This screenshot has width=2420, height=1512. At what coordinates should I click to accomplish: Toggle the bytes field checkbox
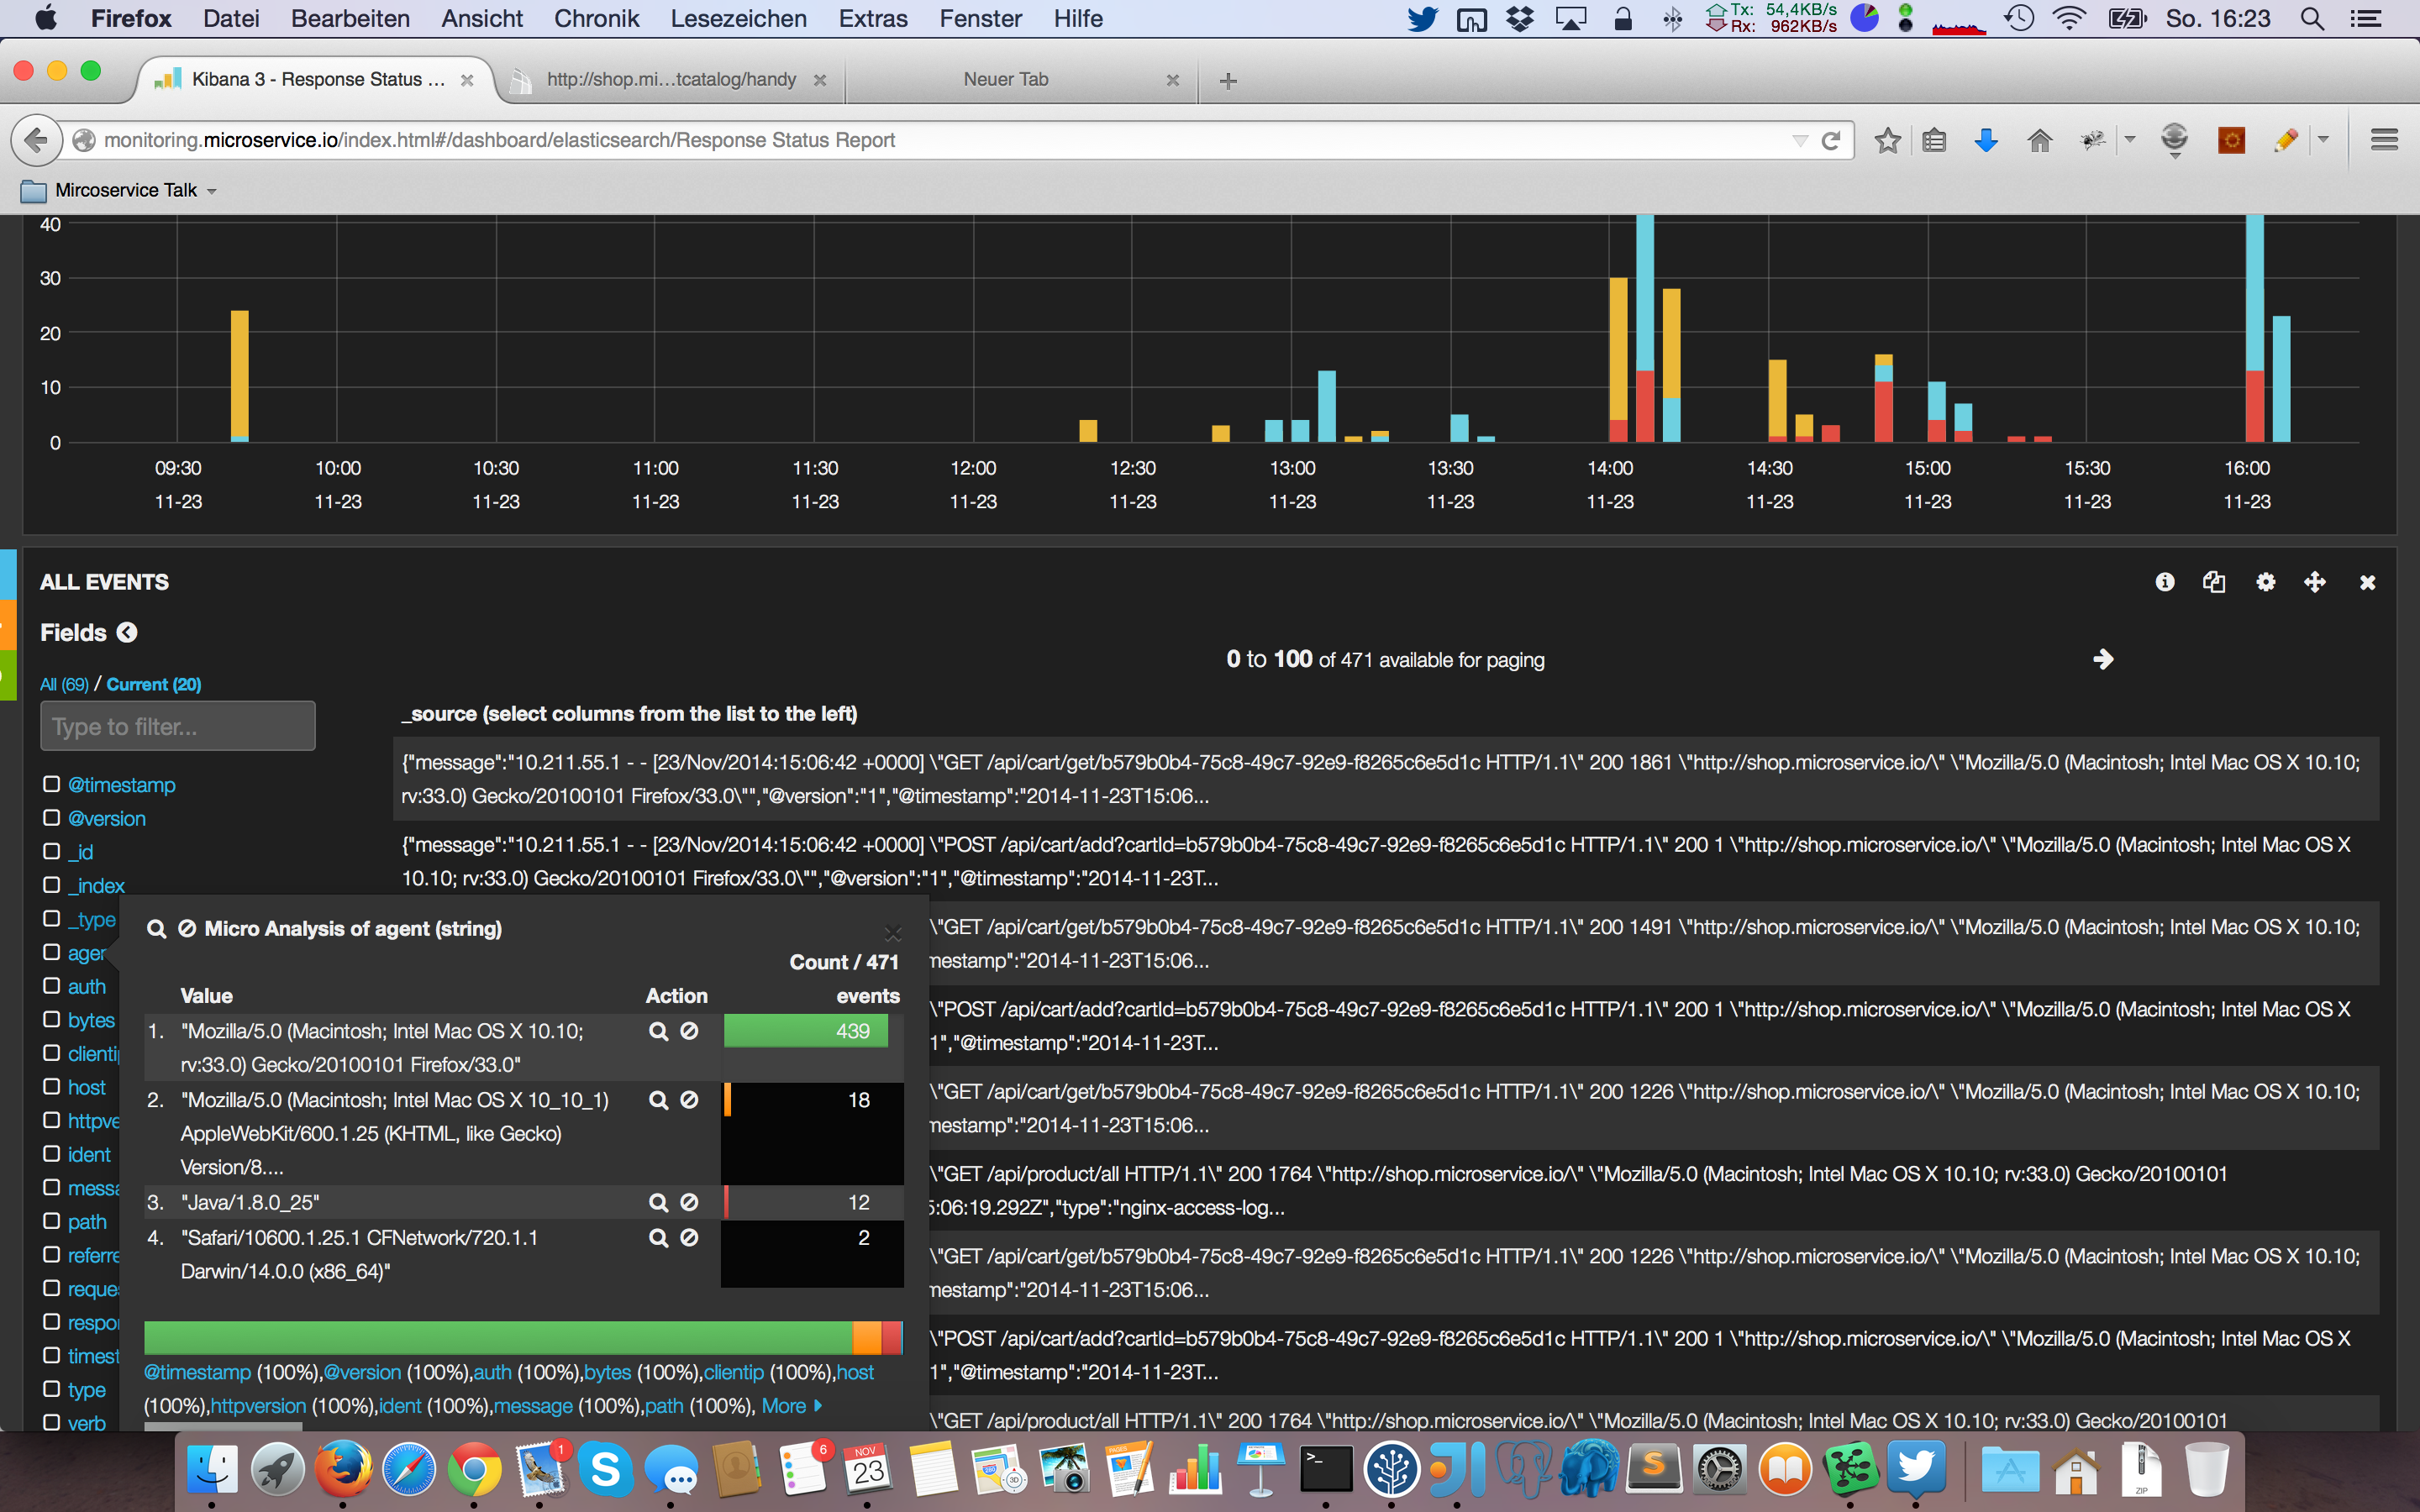[x=51, y=1019]
